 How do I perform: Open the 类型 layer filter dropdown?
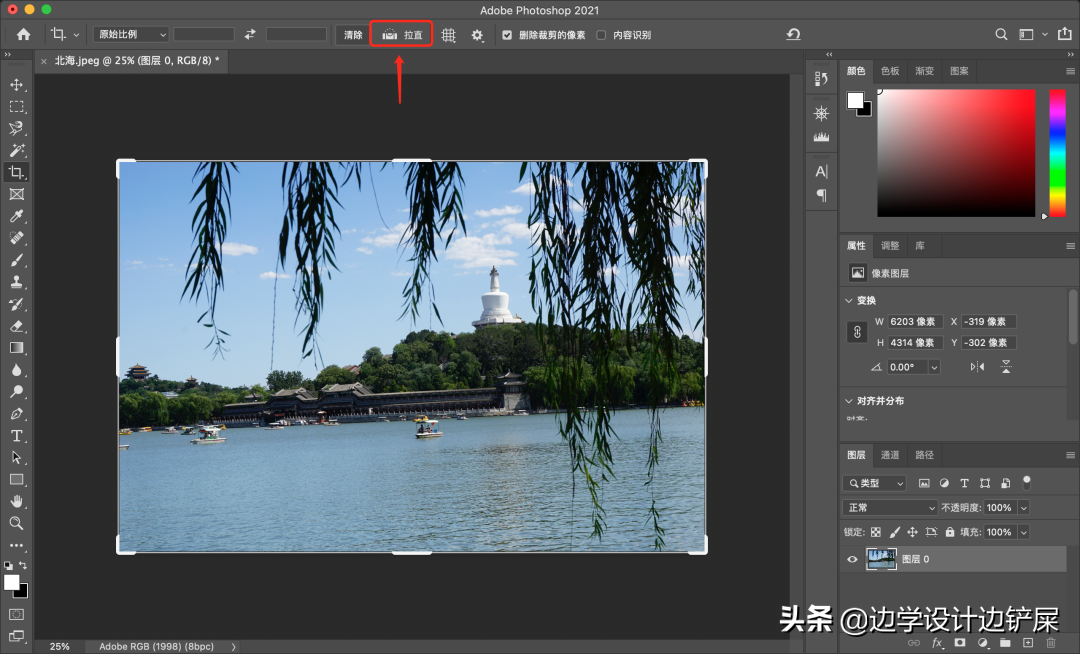coord(875,483)
